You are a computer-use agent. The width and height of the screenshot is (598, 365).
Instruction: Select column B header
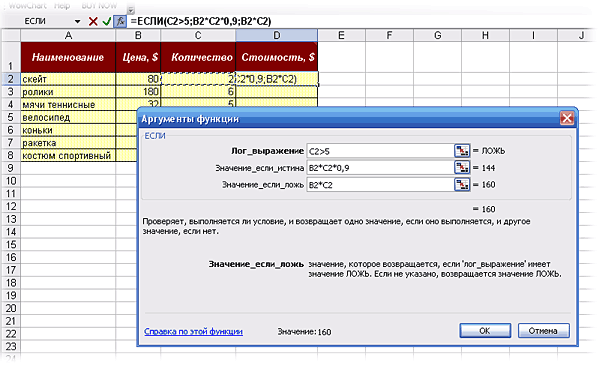coord(138,35)
